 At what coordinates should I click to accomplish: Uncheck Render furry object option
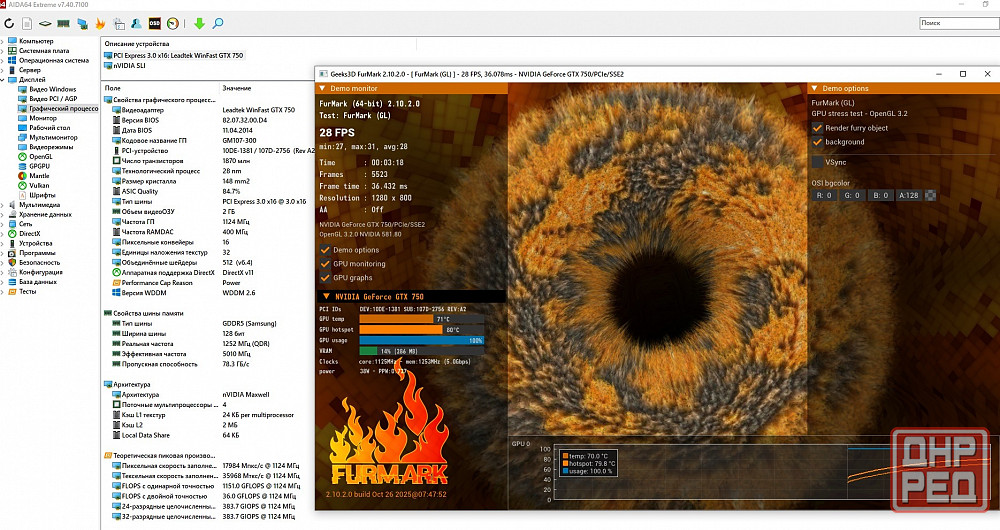818,128
